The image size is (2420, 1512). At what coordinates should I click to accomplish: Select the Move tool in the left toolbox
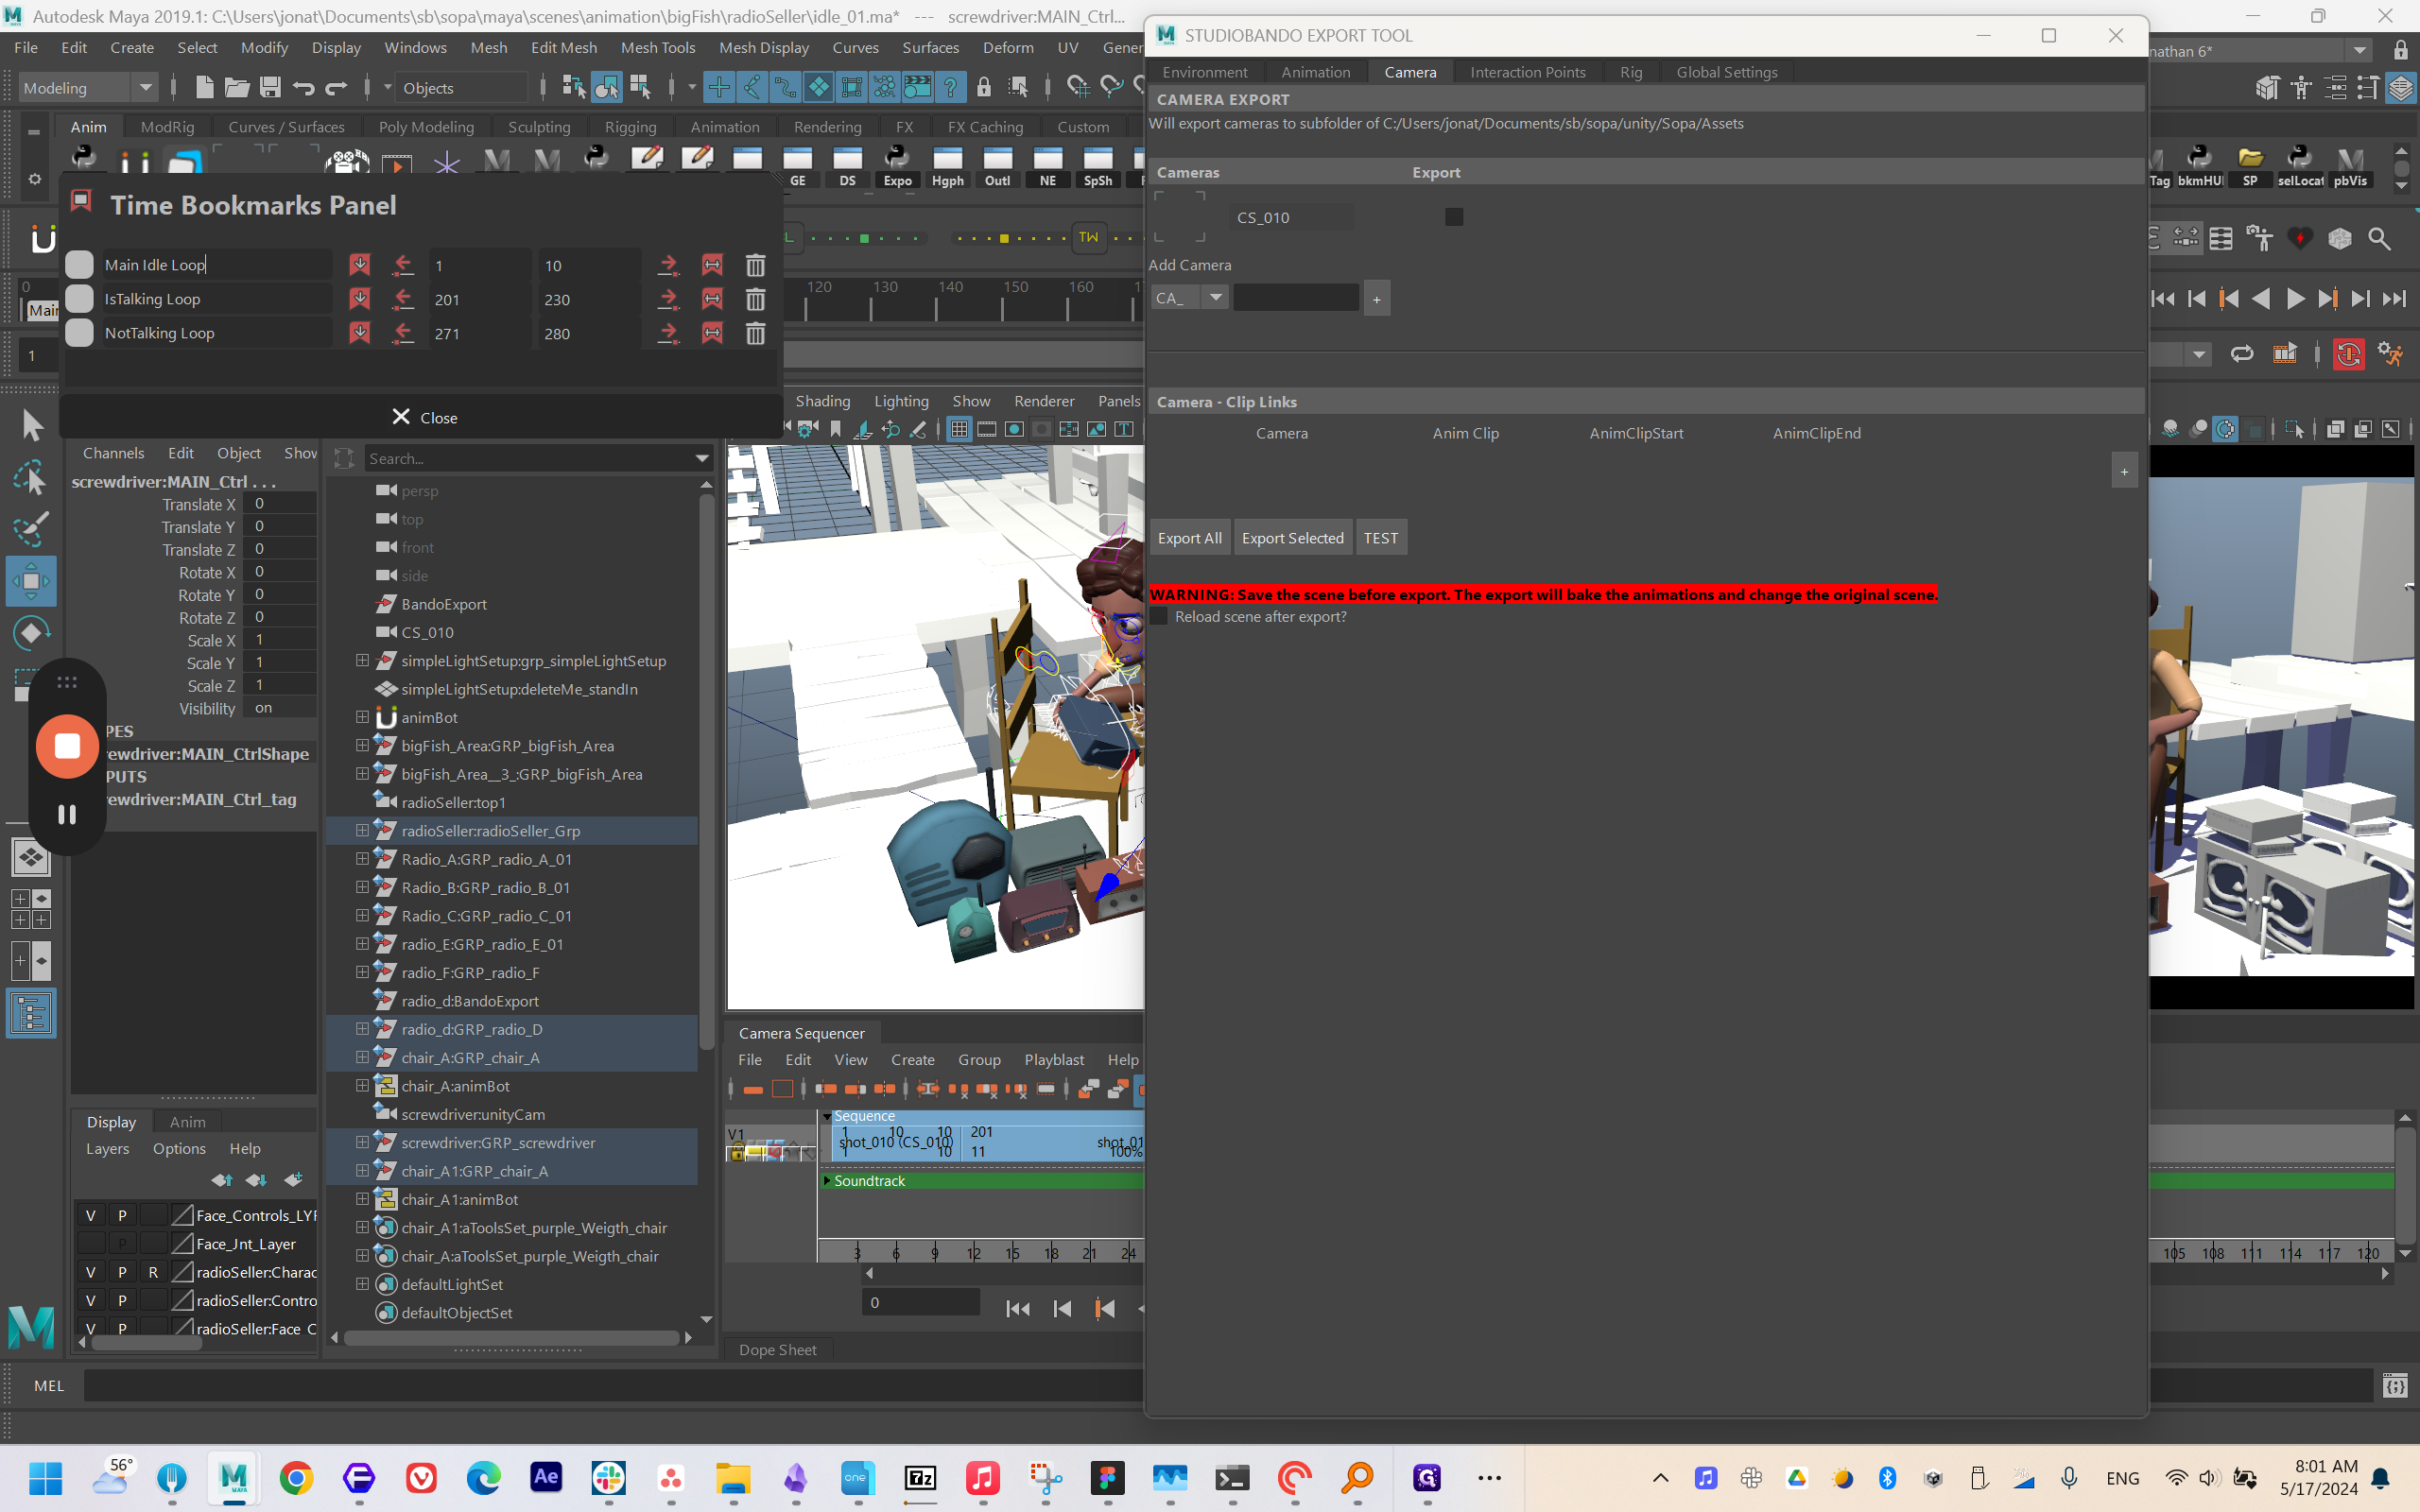click(x=31, y=581)
